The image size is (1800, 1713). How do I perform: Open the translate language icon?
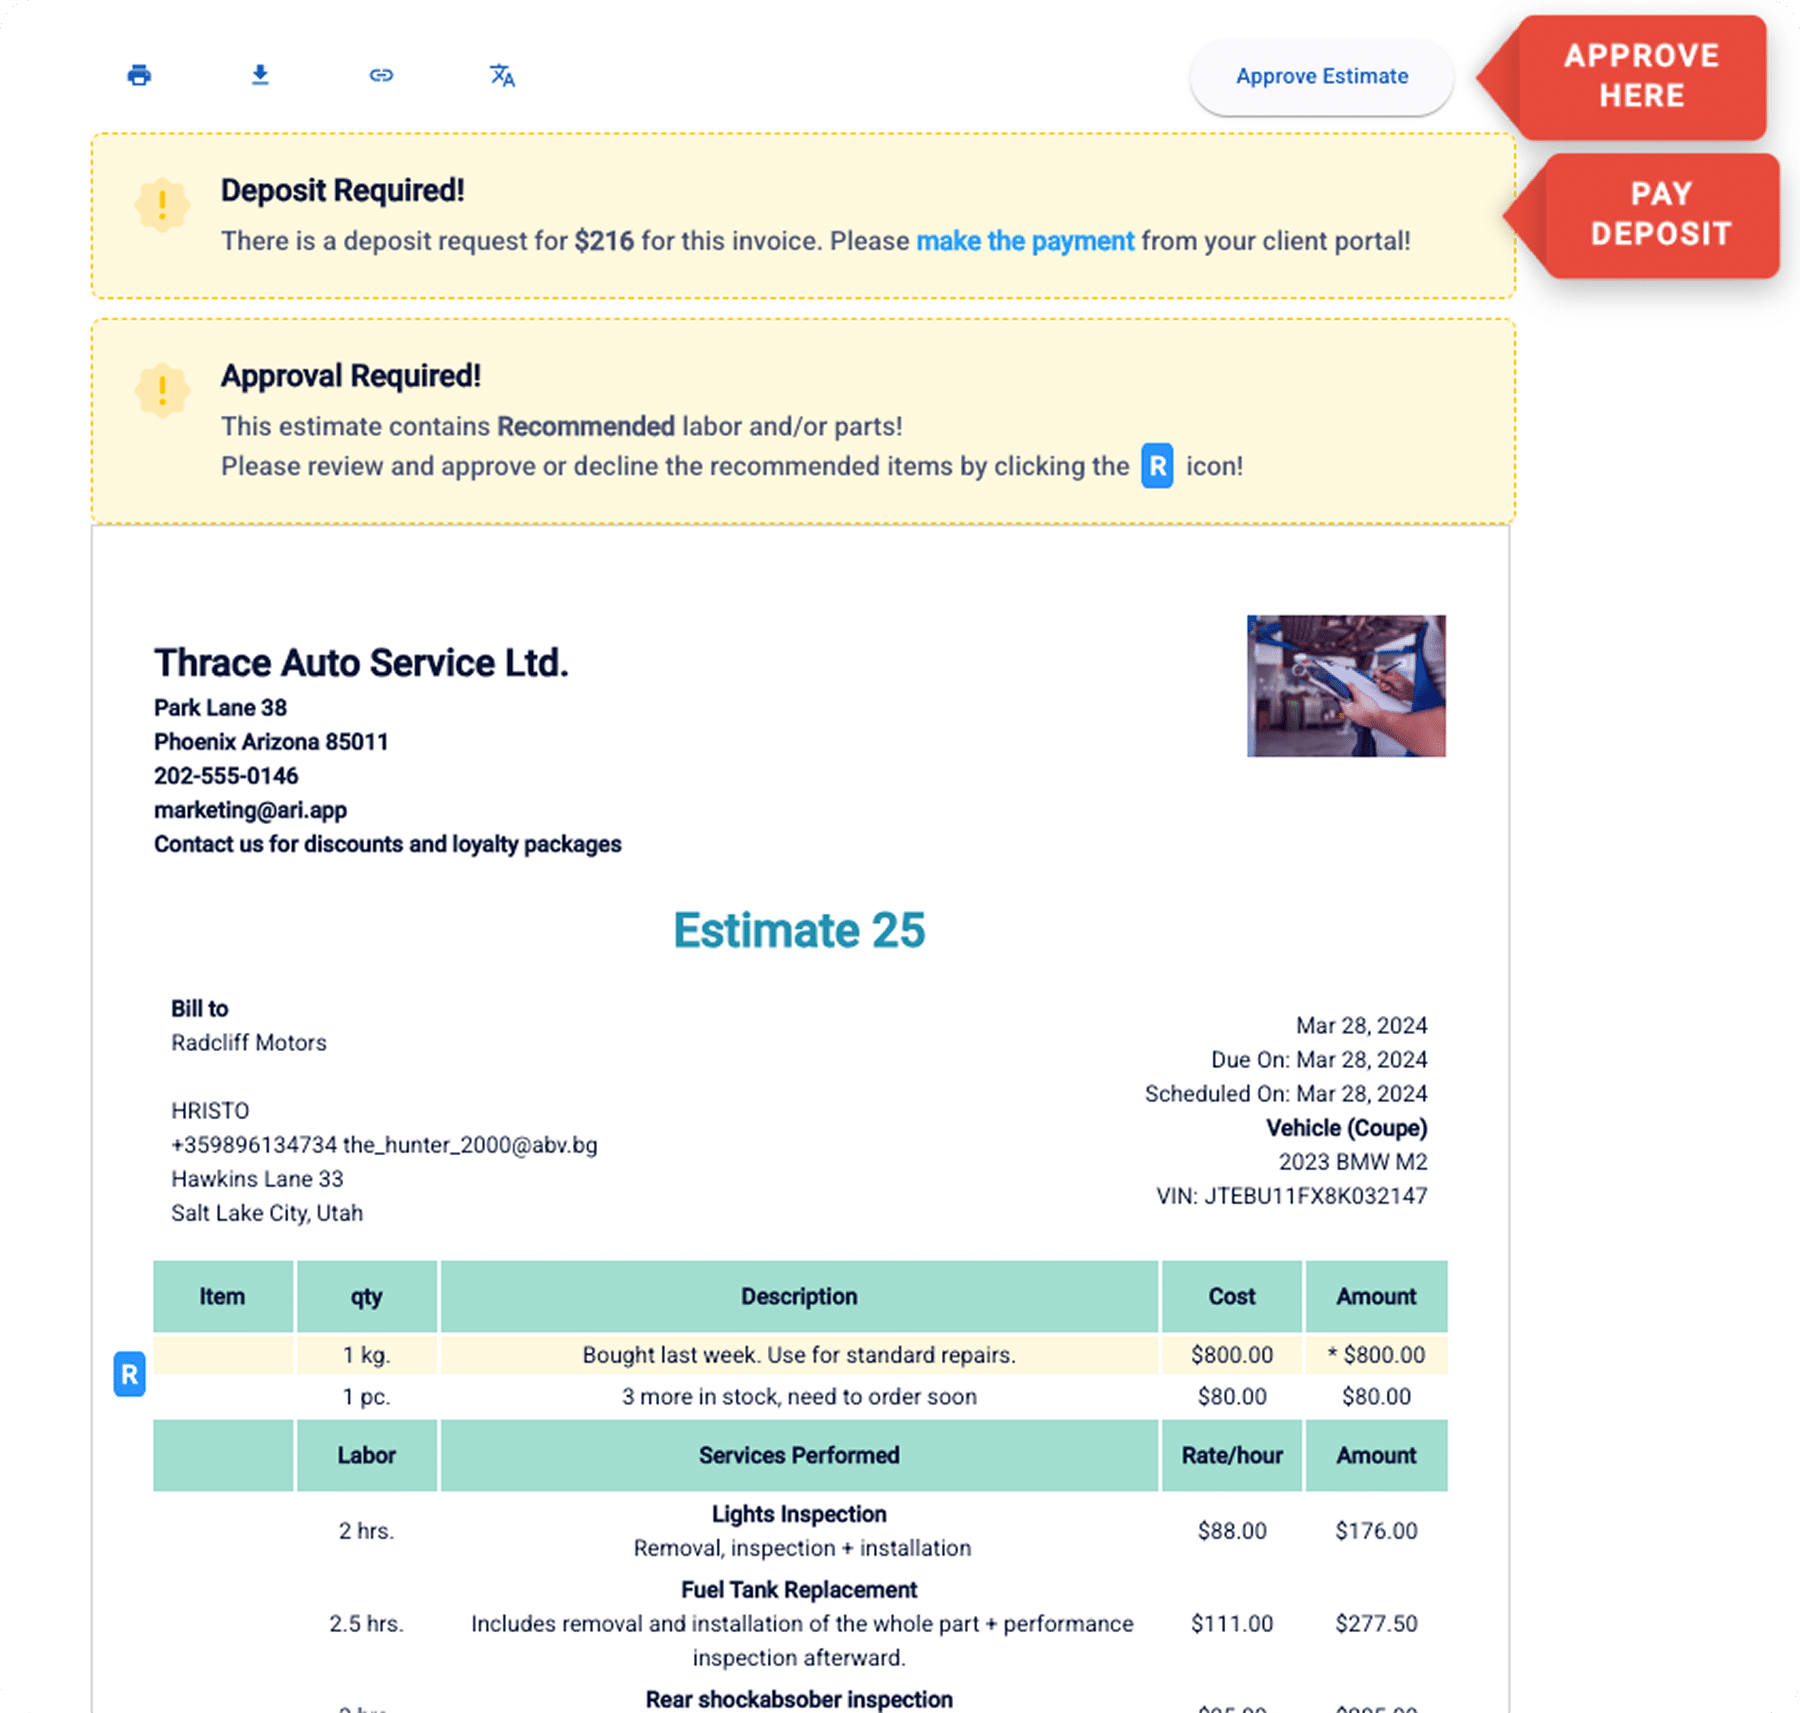point(502,76)
